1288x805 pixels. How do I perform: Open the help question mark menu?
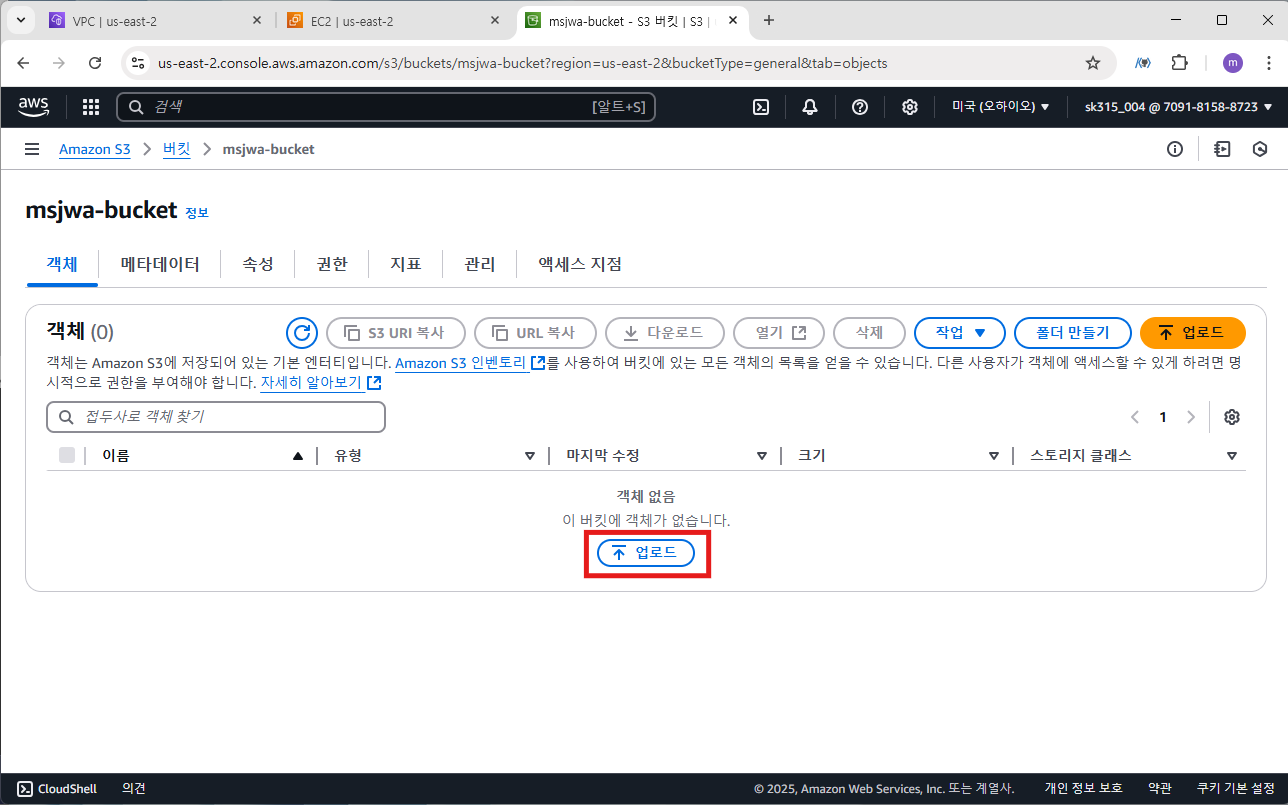click(x=860, y=107)
